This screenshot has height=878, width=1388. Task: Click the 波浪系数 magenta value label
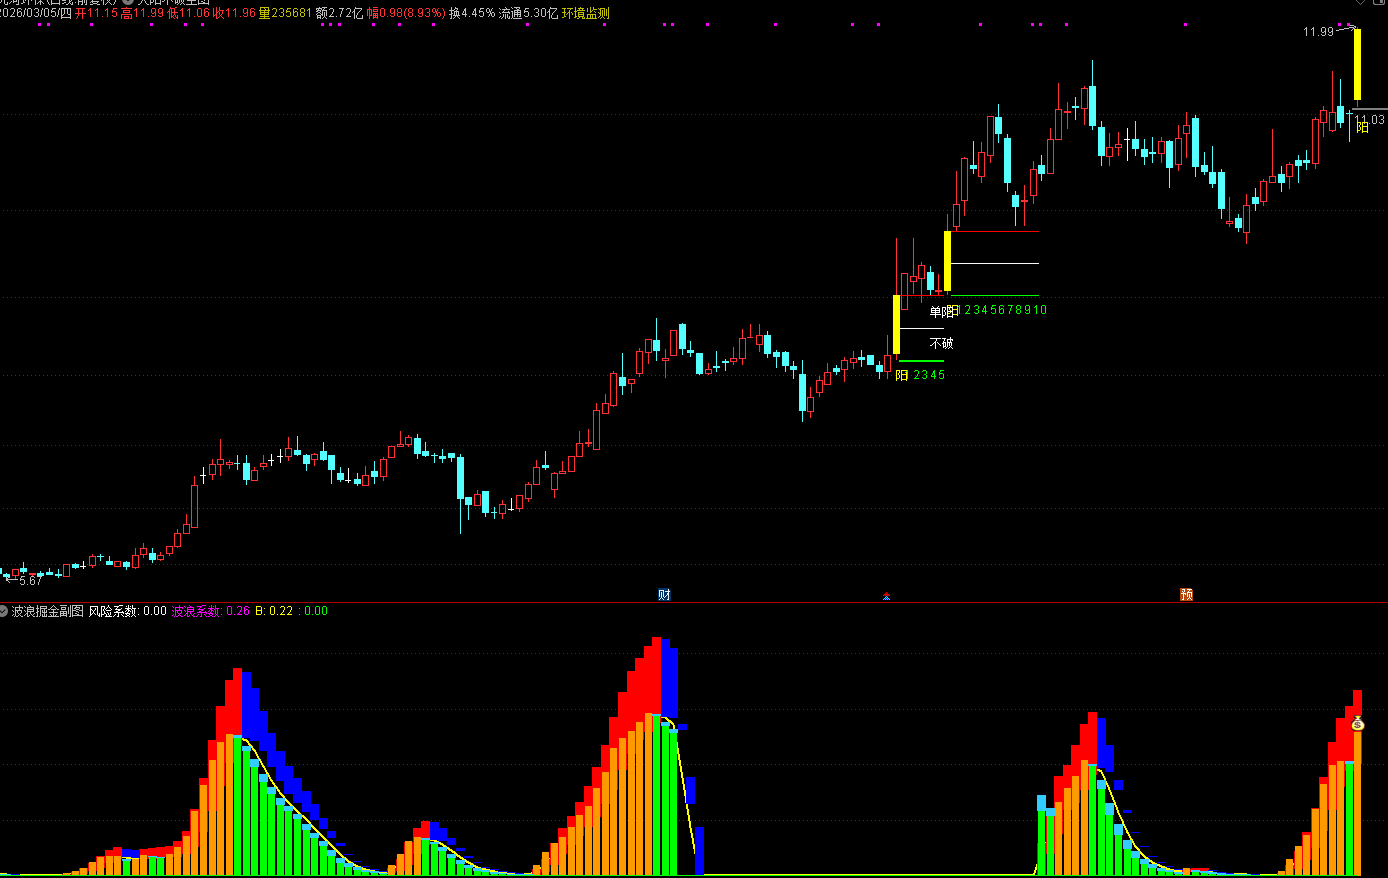[x=210, y=611]
